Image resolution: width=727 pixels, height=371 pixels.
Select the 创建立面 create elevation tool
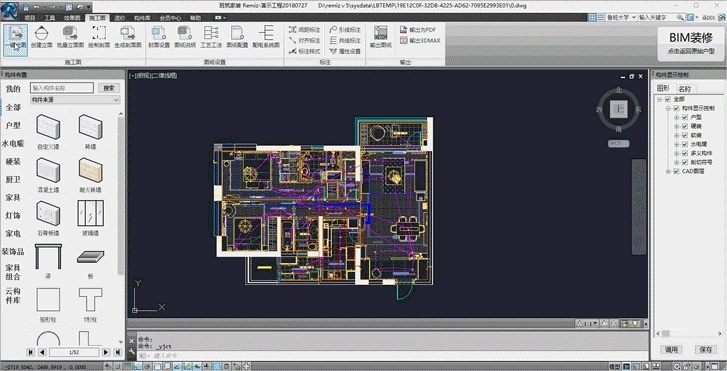point(41,37)
